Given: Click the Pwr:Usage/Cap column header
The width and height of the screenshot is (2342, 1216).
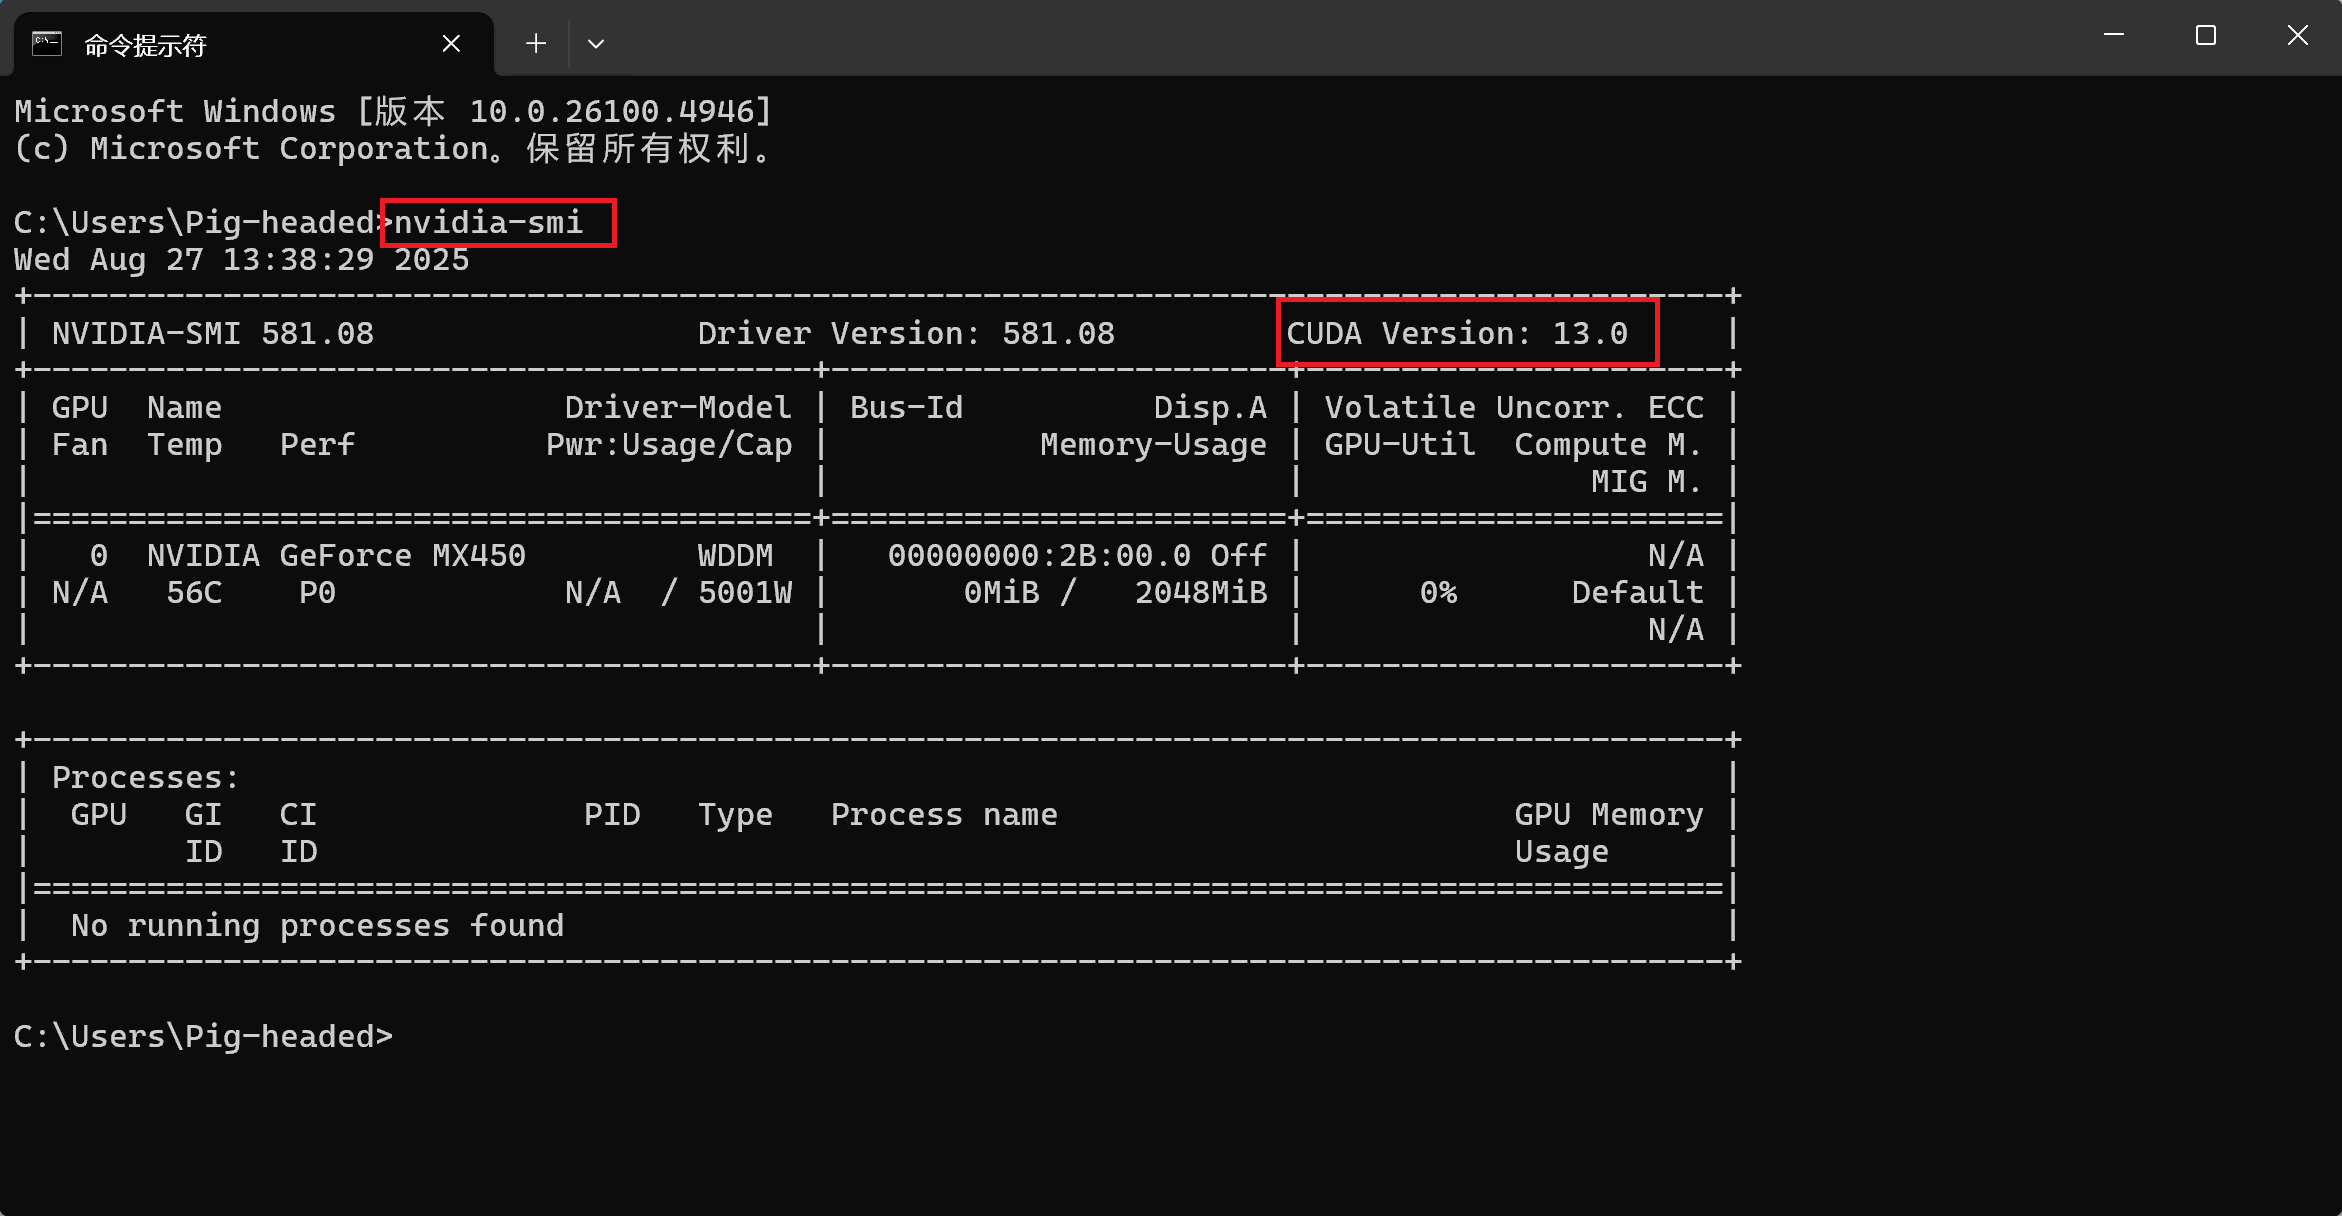Looking at the screenshot, I should (x=669, y=444).
